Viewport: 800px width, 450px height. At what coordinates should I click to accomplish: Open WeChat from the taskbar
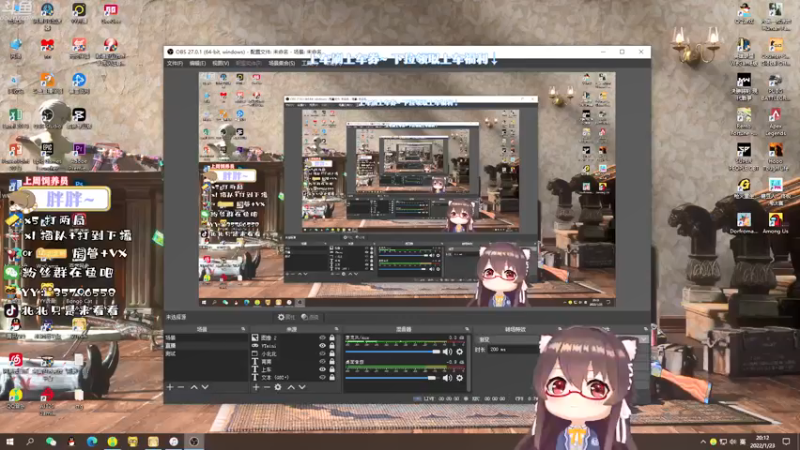tap(51, 441)
